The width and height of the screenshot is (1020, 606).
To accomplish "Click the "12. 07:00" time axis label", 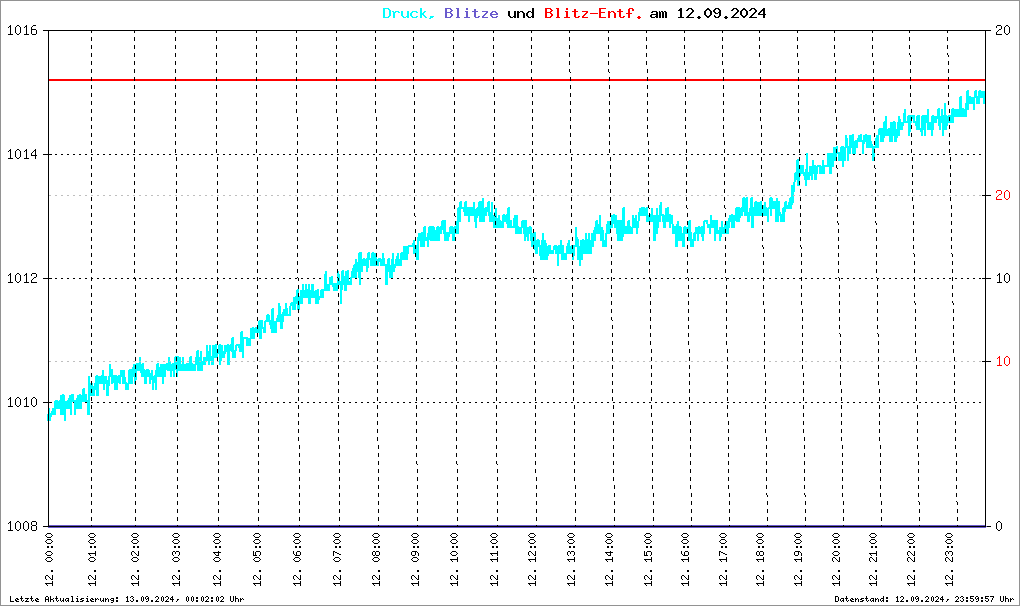I will [x=337, y=559].
